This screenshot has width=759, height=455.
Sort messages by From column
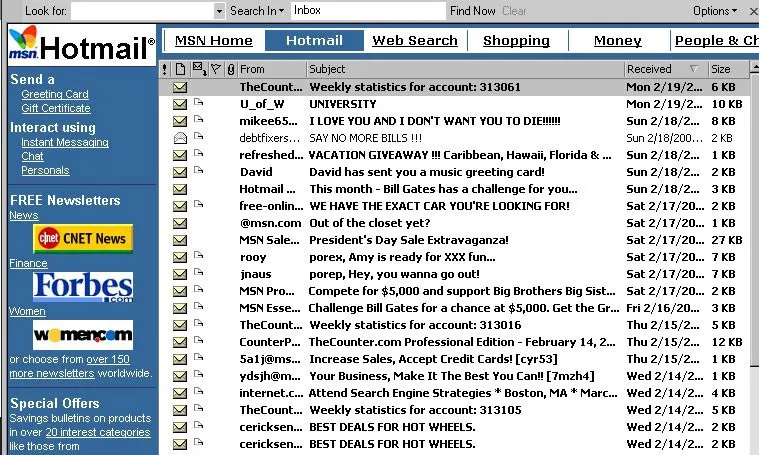point(272,69)
